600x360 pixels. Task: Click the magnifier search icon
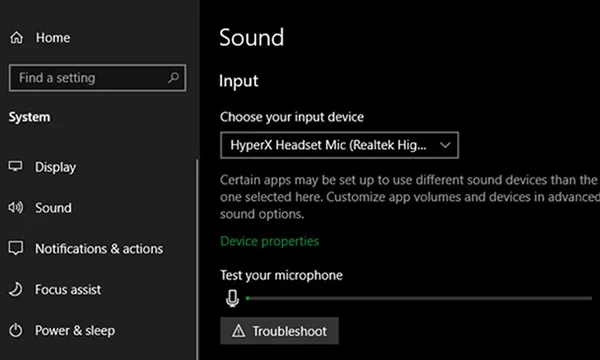173,78
